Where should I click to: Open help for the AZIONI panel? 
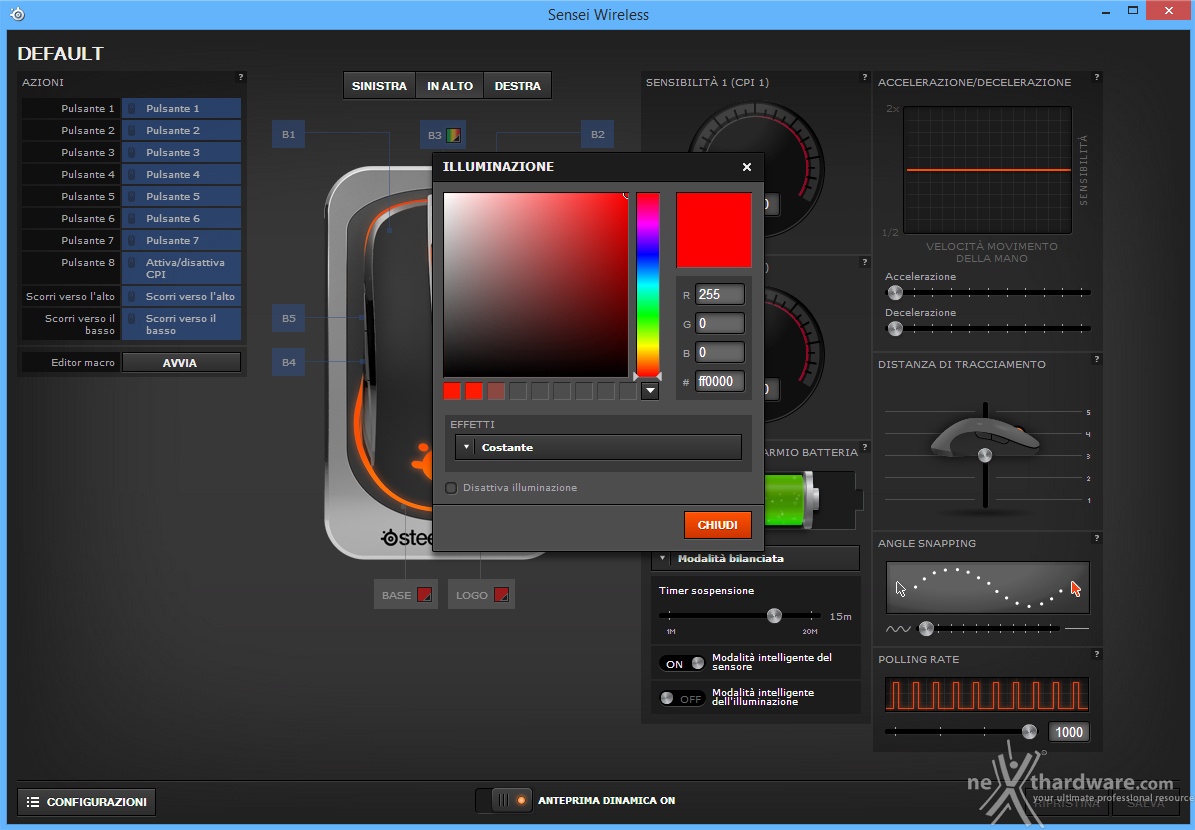pos(241,77)
